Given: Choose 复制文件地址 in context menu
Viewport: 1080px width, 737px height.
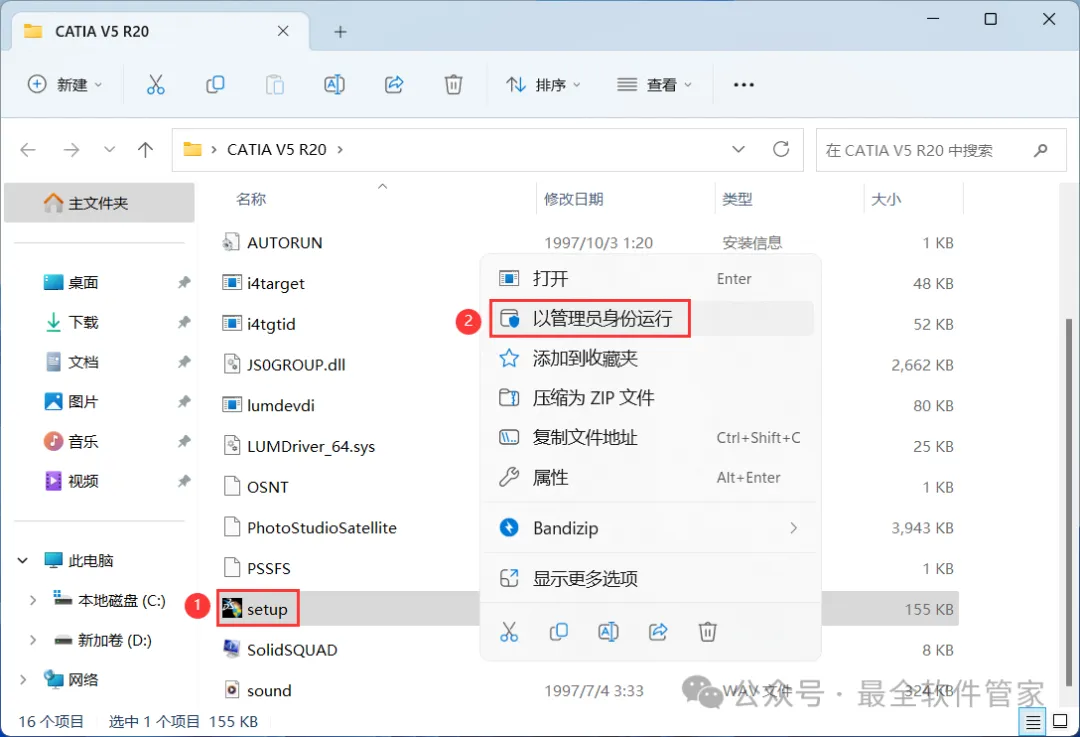Looking at the screenshot, I should pyautogui.click(x=651, y=437).
